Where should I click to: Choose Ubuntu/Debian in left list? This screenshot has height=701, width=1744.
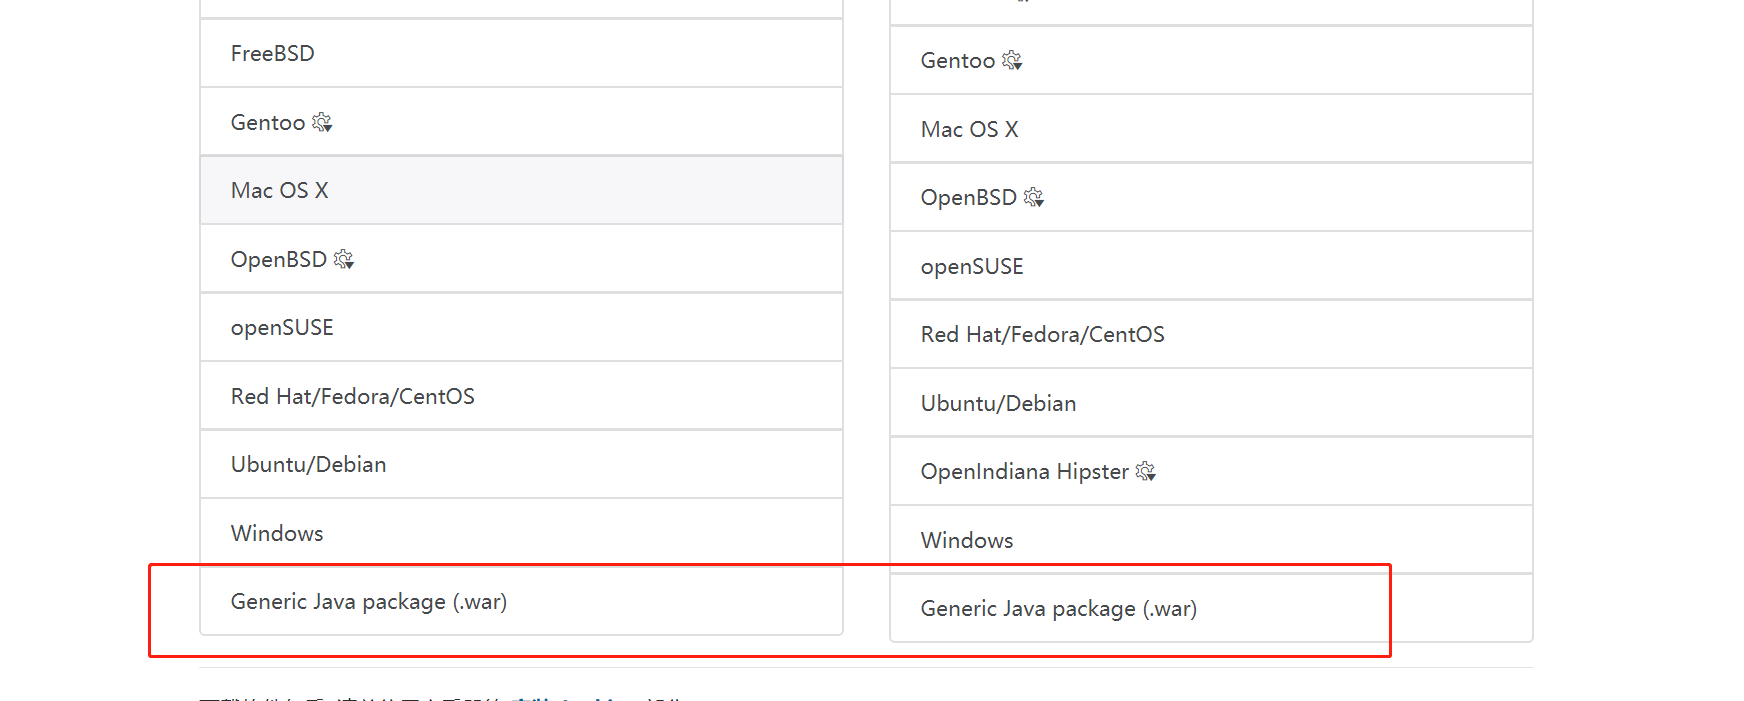point(521,464)
